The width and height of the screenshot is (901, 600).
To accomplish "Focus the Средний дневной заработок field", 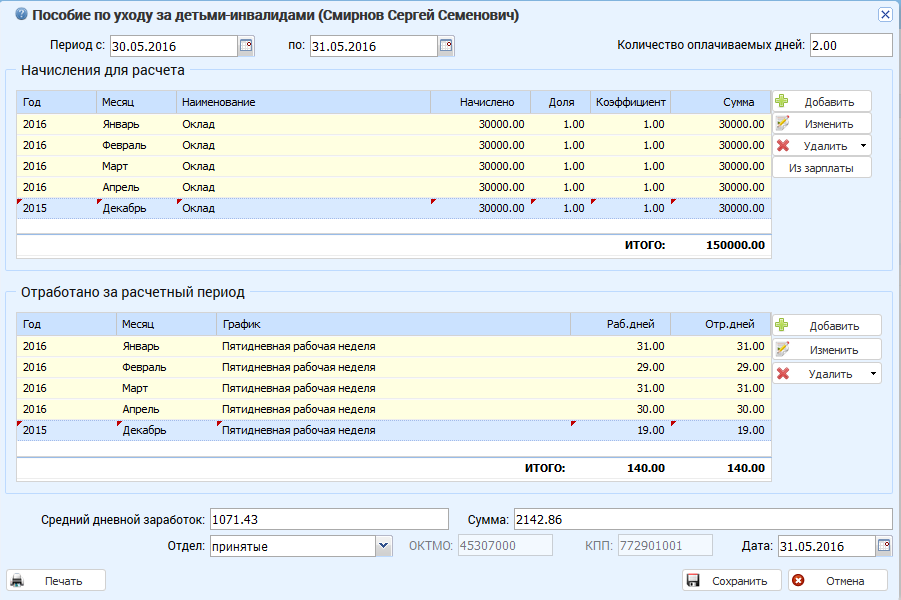I will click(329, 519).
